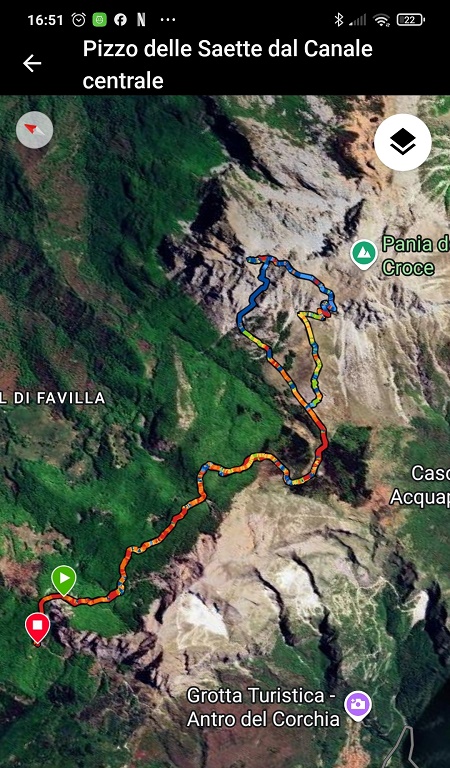Open the alarm clock status icon
The width and height of the screenshot is (450, 768).
click(x=78, y=20)
